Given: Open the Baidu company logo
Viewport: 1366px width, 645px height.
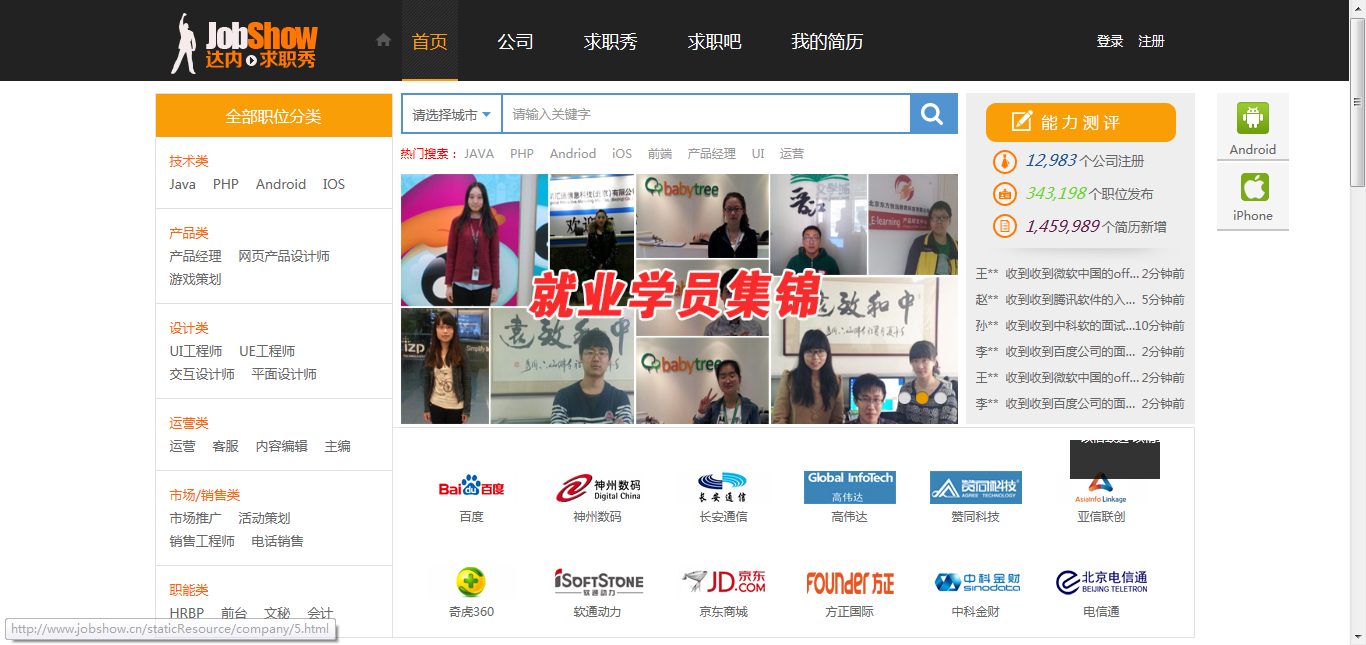Looking at the screenshot, I should coord(471,487).
